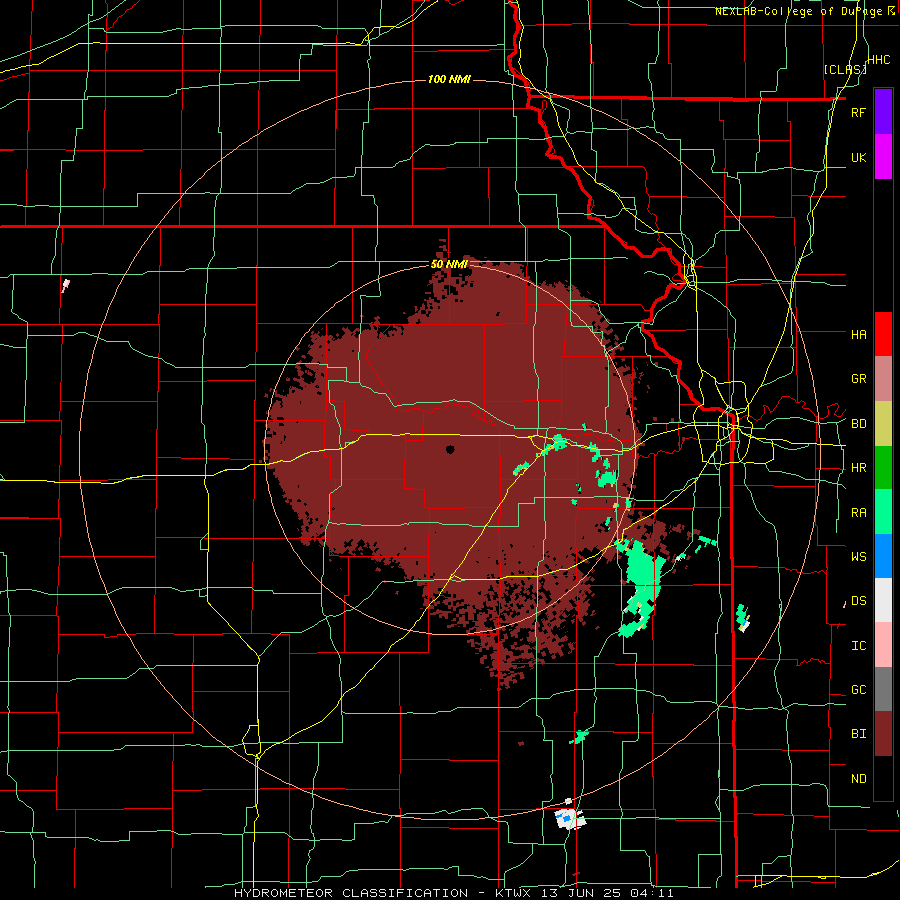Image resolution: width=900 pixels, height=900 pixels.
Task: Click the ND black legend swatch
Action: [883, 778]
